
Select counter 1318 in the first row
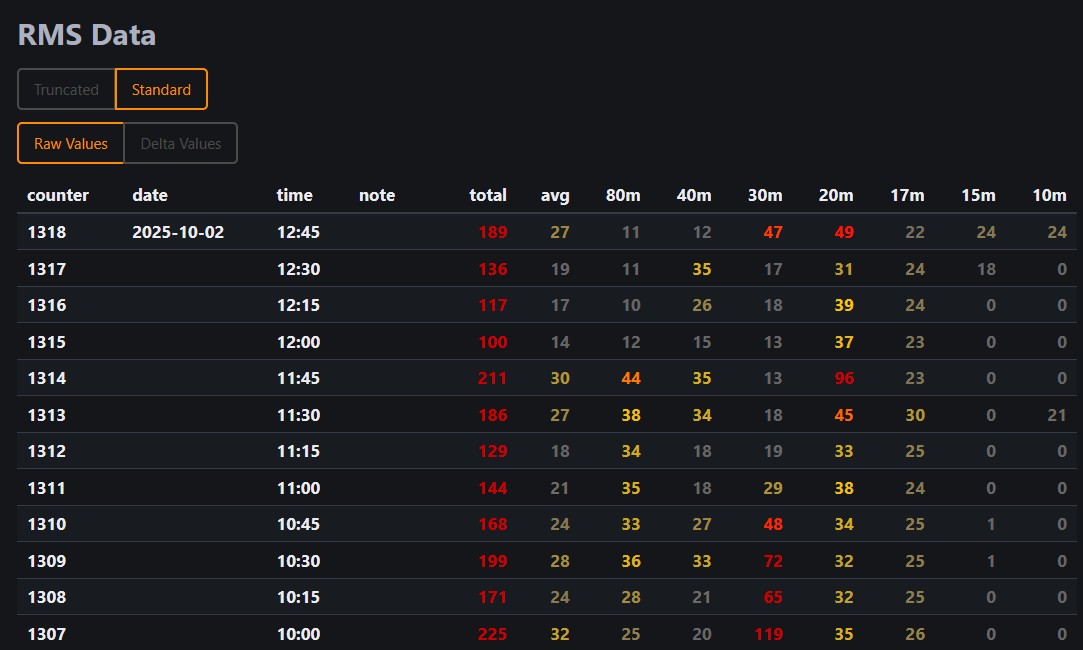(x=47, y=232)
